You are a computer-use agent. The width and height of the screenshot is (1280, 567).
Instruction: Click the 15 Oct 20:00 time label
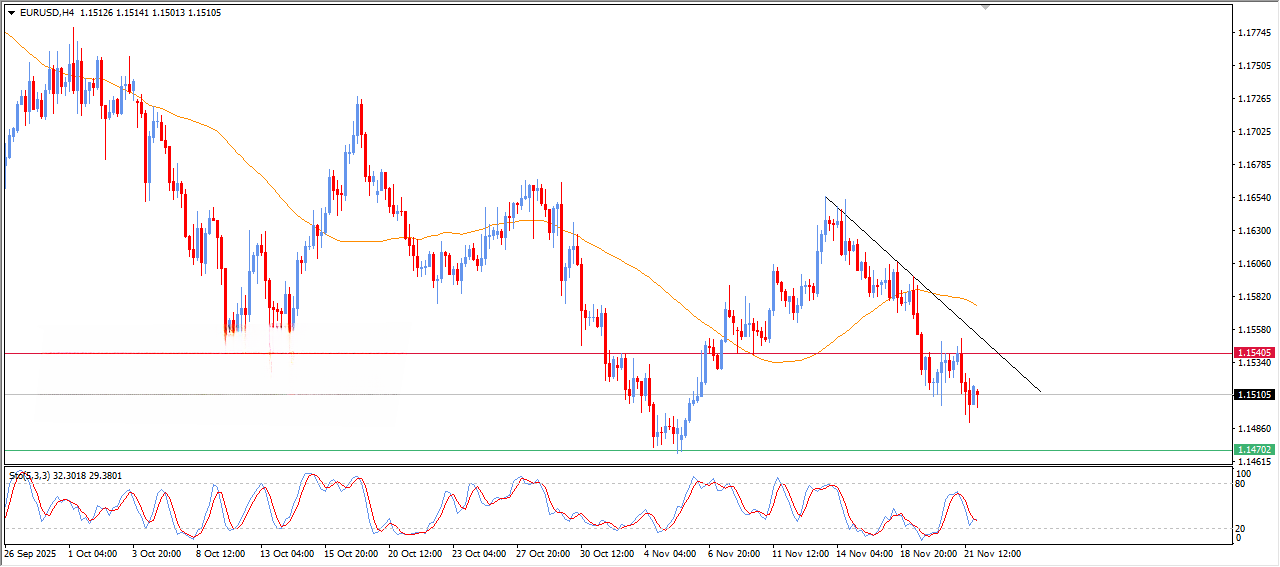coord(349,553)
